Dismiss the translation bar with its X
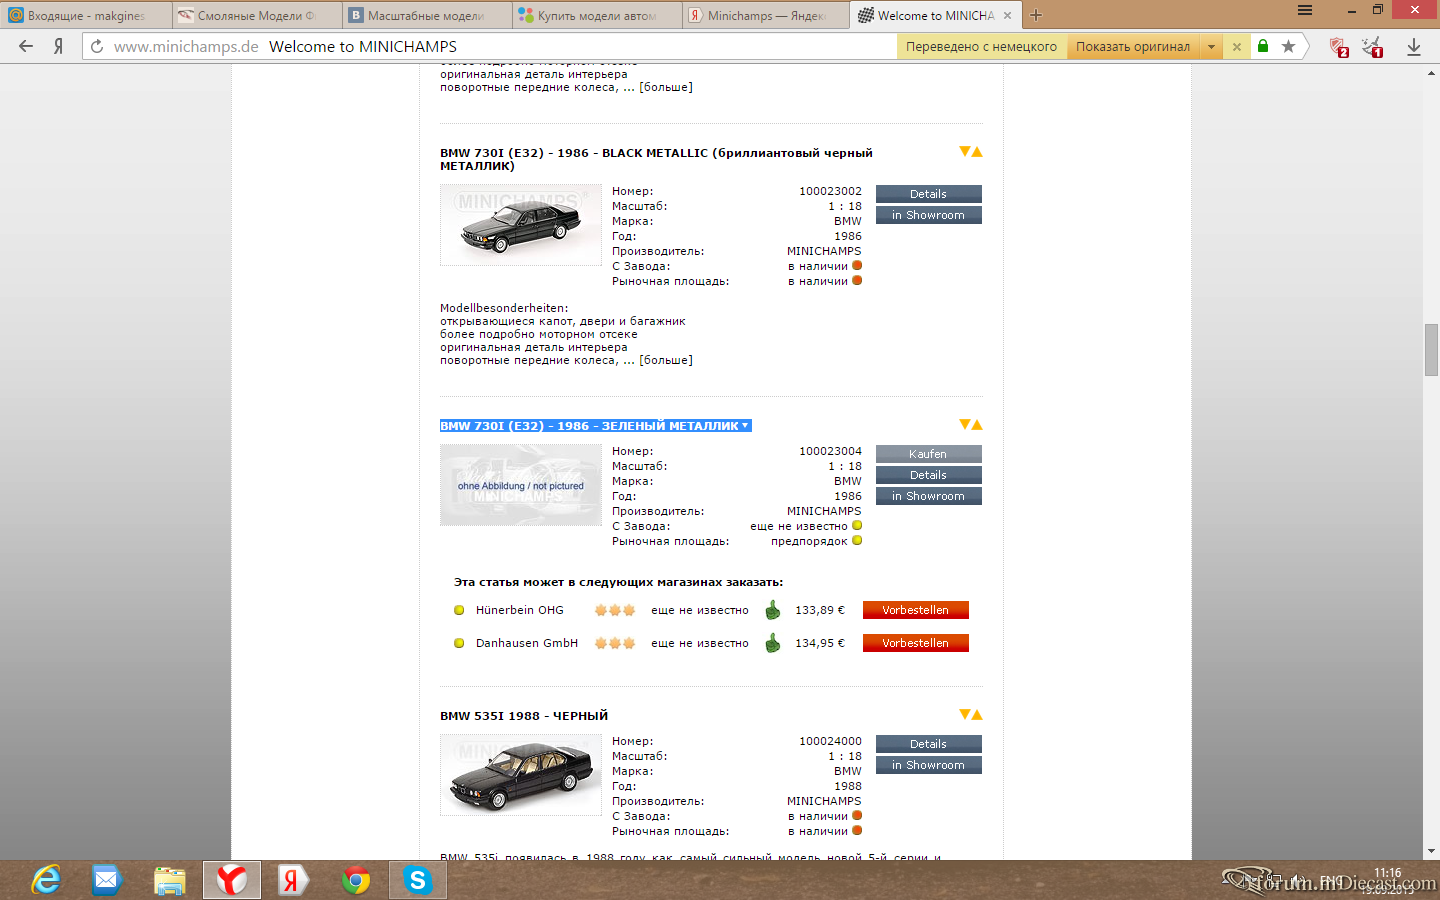 1237,46
